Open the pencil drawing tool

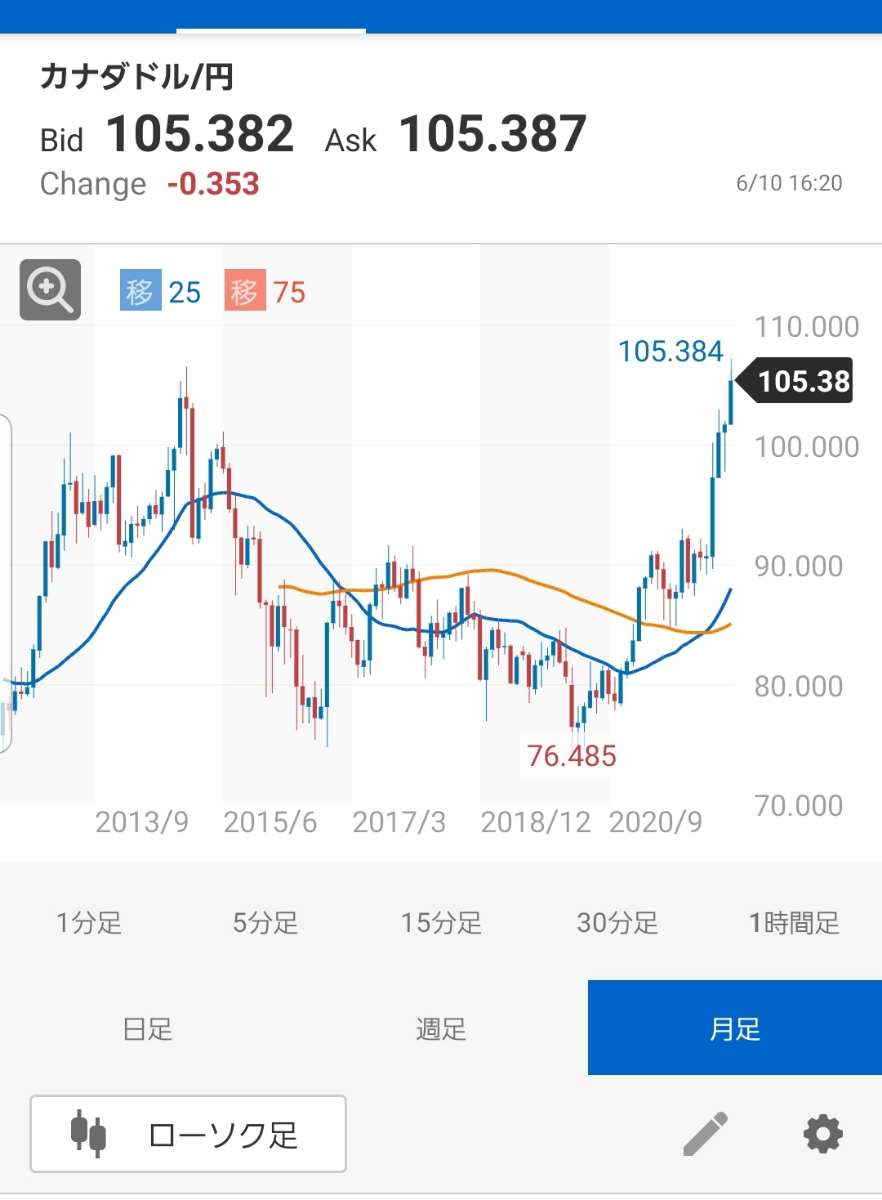pyautogui.click(x=705, y=1134)
